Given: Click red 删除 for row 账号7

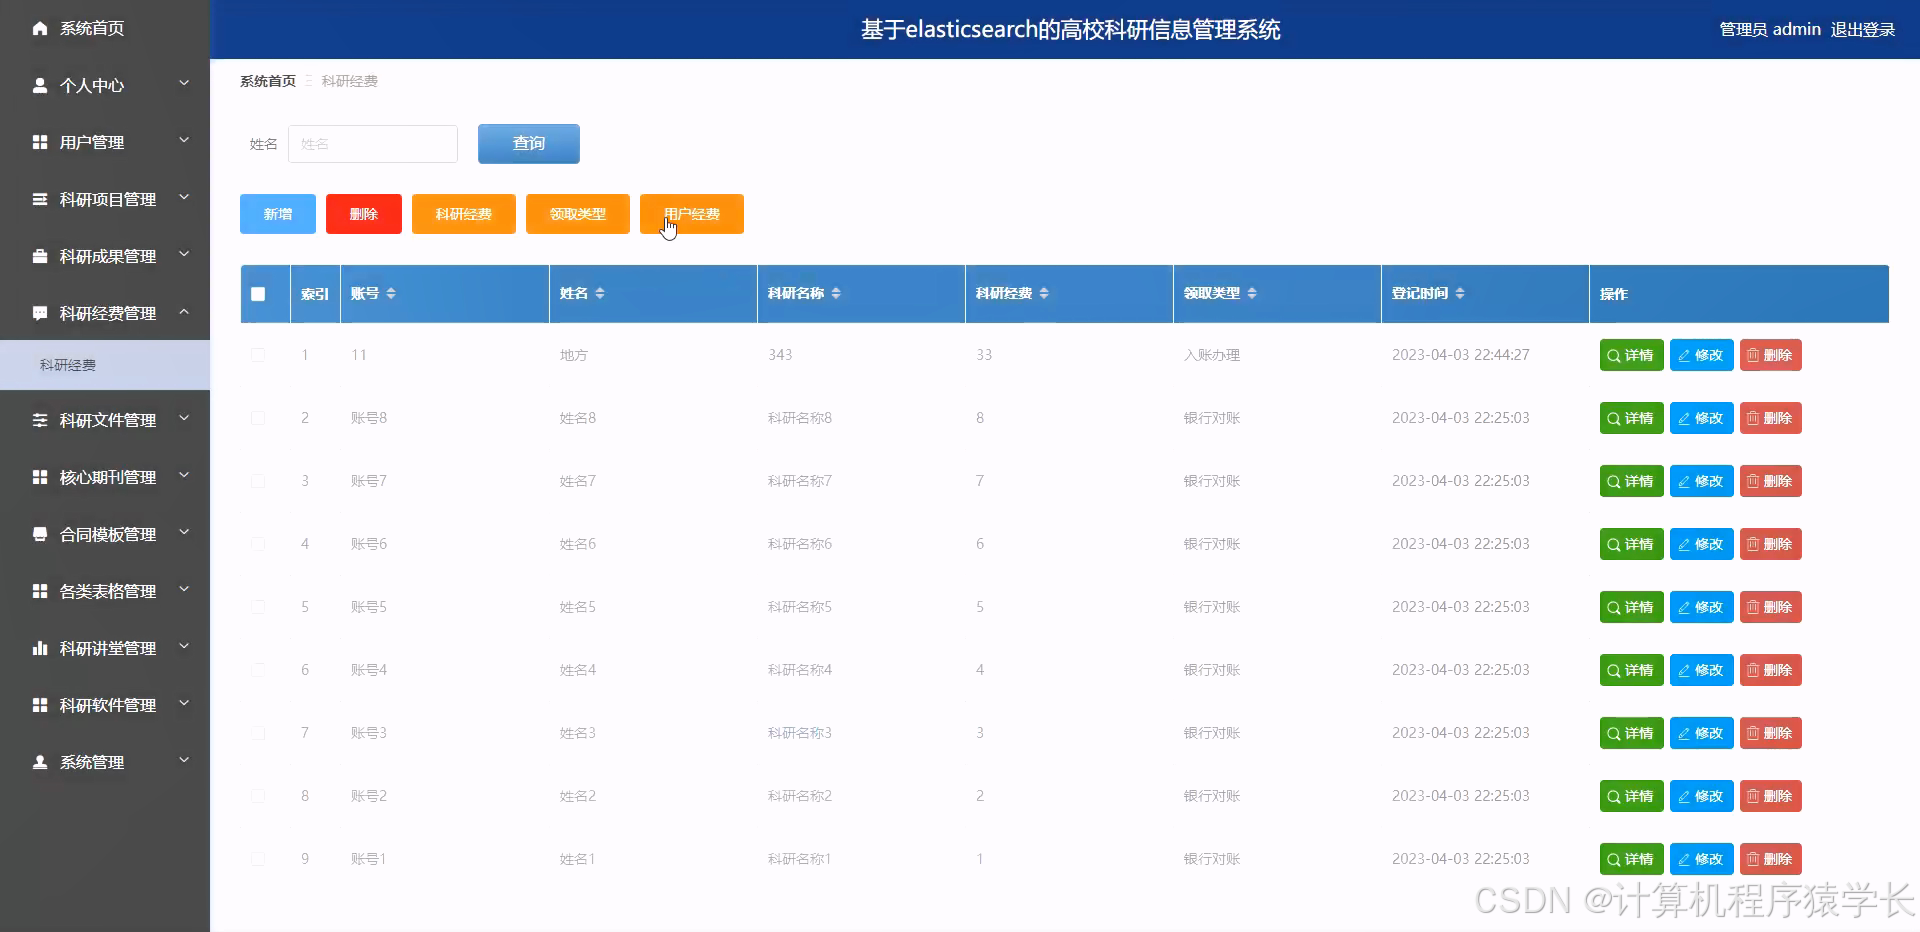Looking at the screenshot, I should (x=1770, y=481).
